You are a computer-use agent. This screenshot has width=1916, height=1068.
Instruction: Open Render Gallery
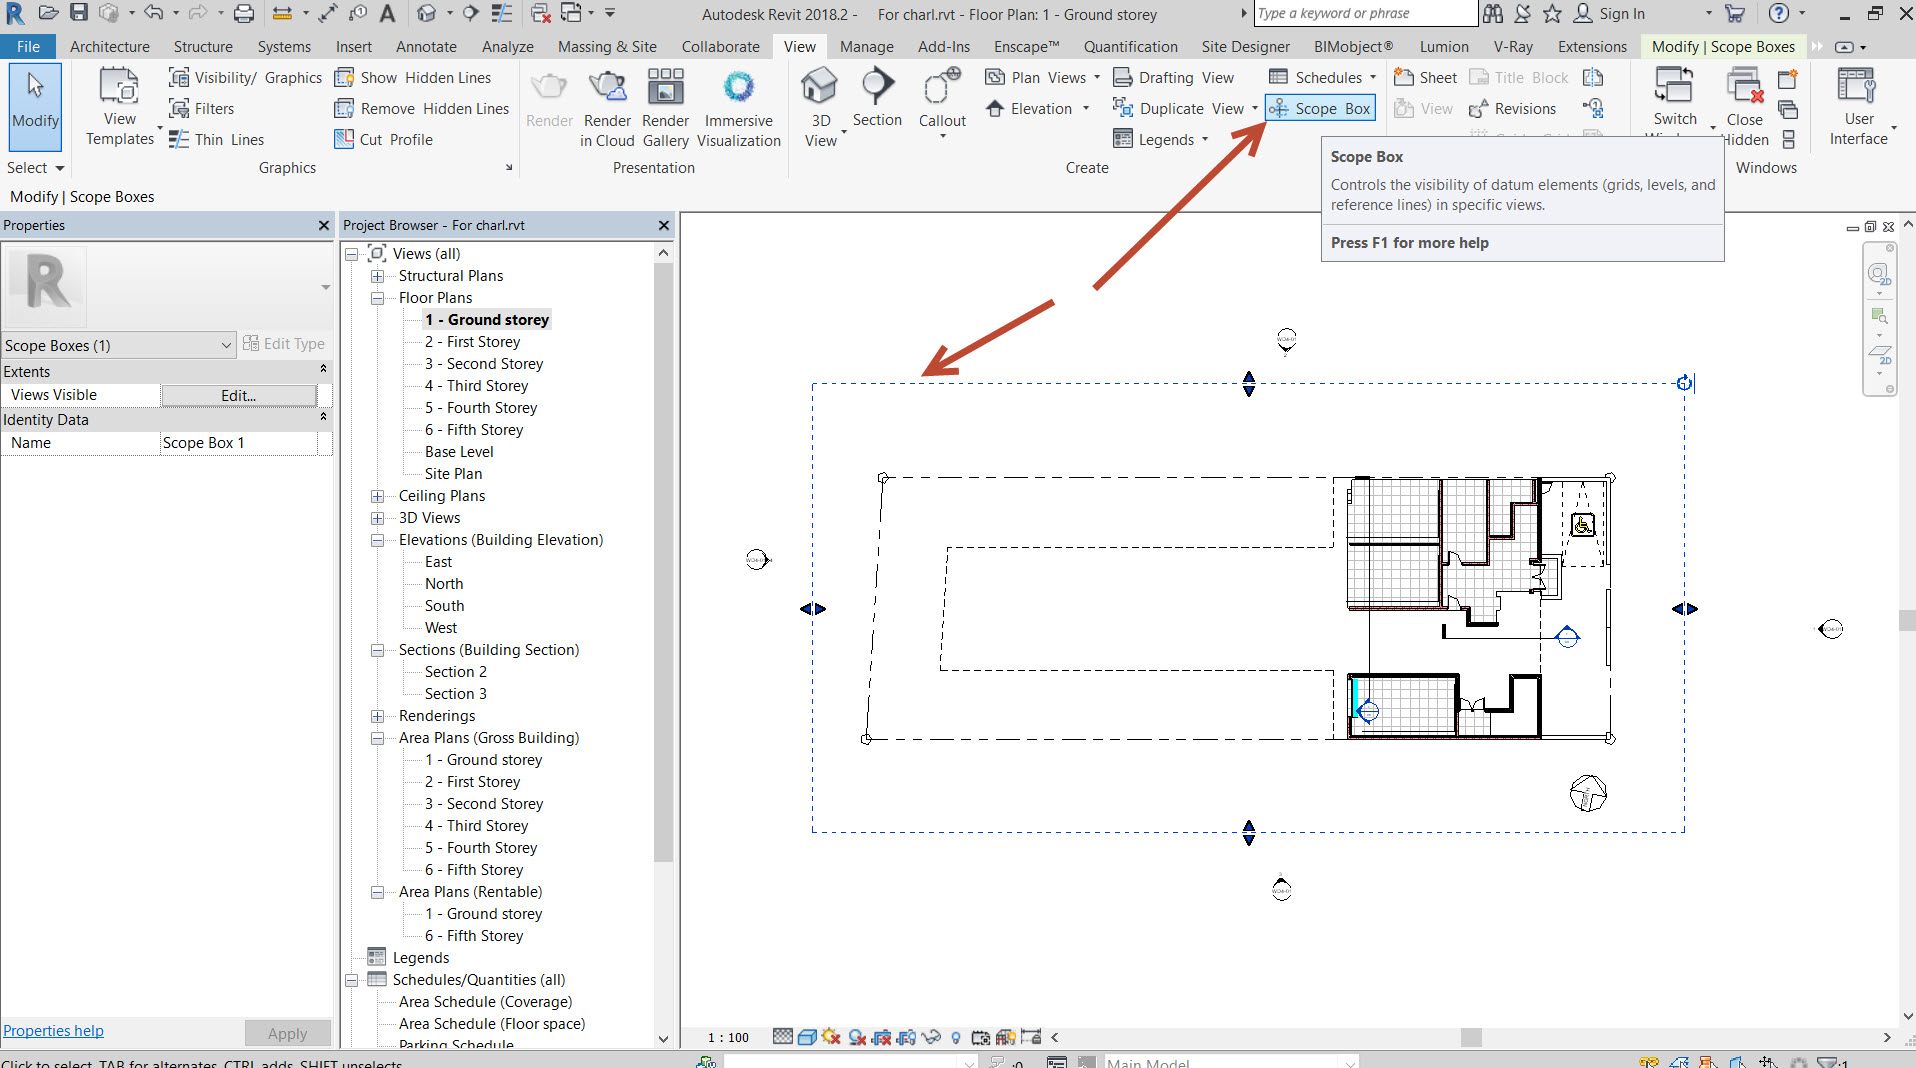665,108
